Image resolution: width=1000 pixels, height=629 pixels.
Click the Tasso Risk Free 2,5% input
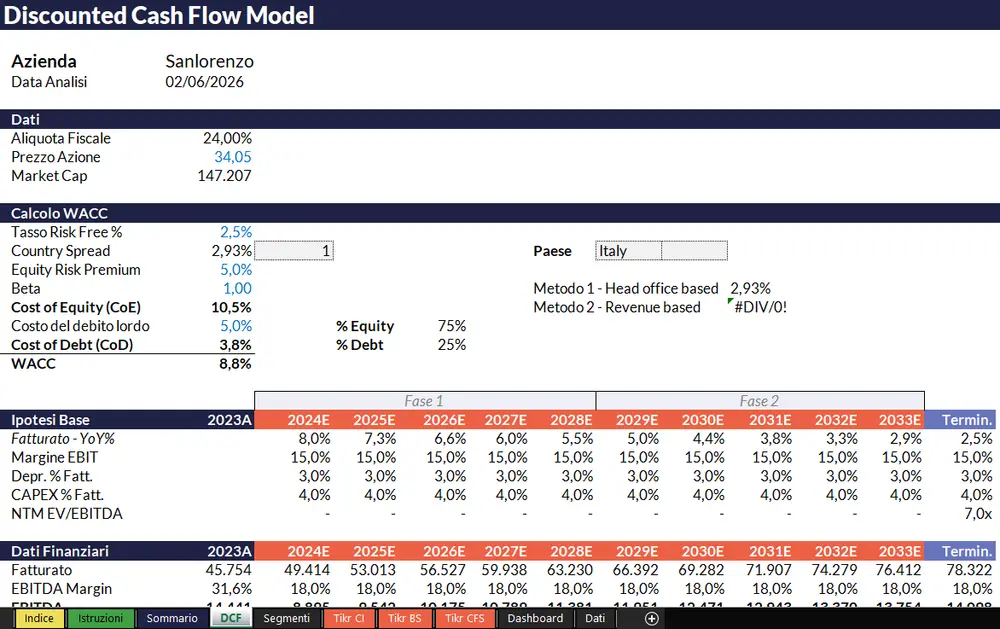point(236,232)
